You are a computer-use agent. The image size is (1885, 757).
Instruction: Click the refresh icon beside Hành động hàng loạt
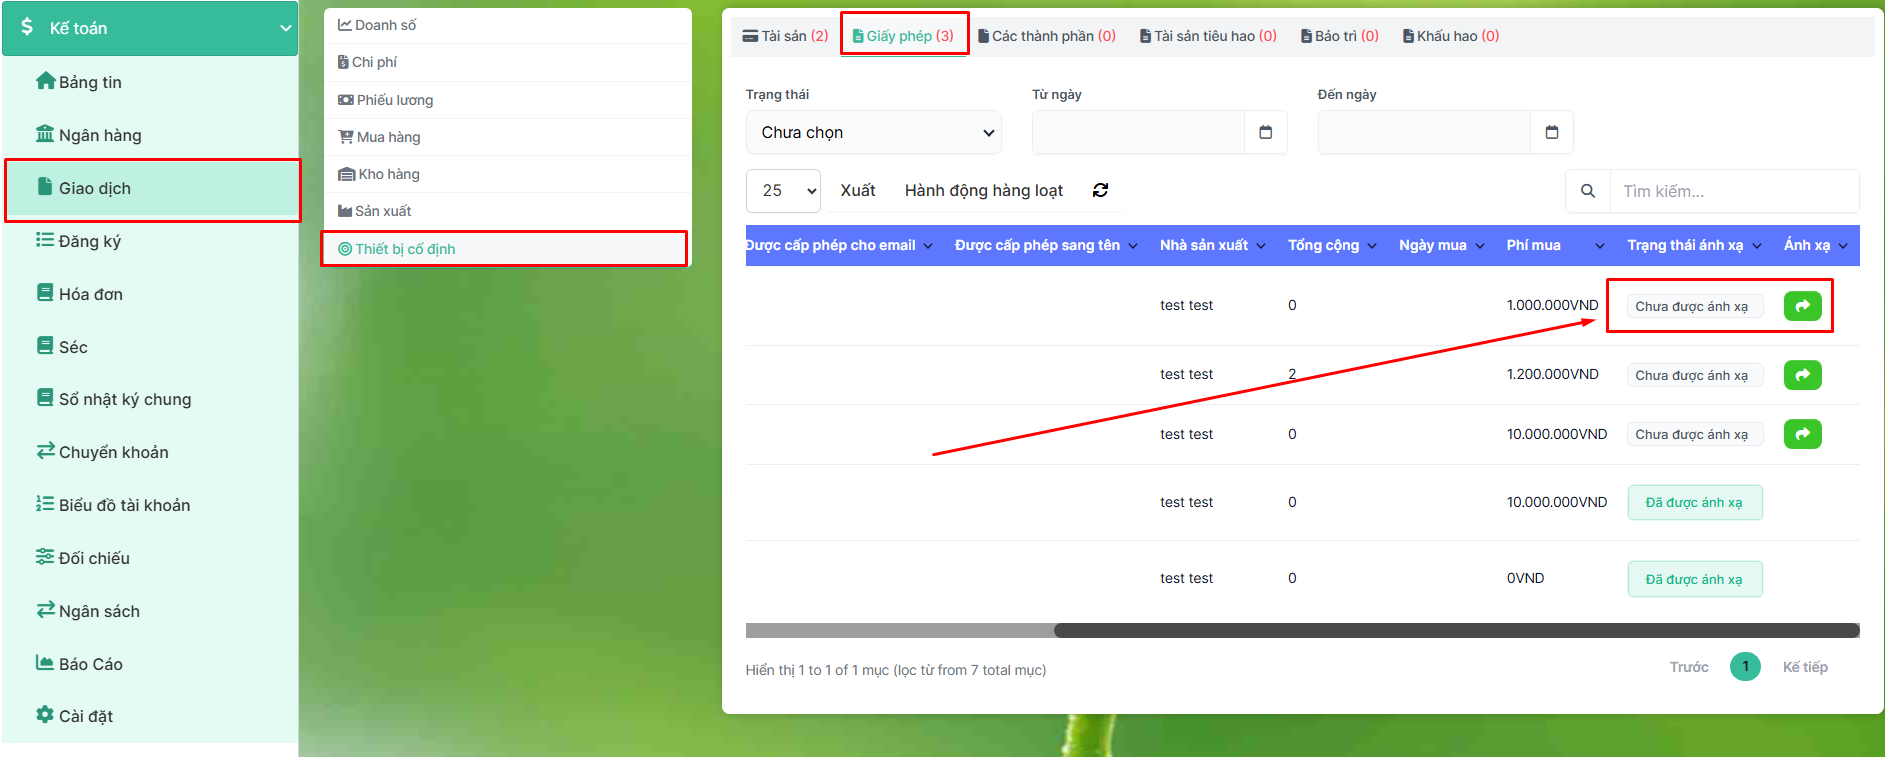pos(1100,190)
